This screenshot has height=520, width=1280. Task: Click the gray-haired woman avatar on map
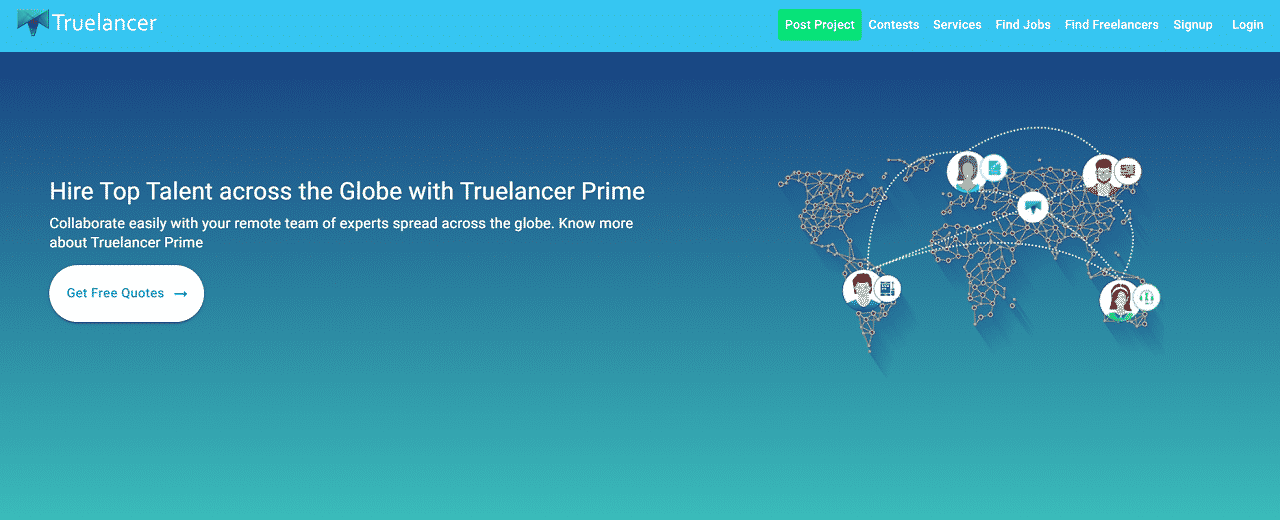coord(966,171)
